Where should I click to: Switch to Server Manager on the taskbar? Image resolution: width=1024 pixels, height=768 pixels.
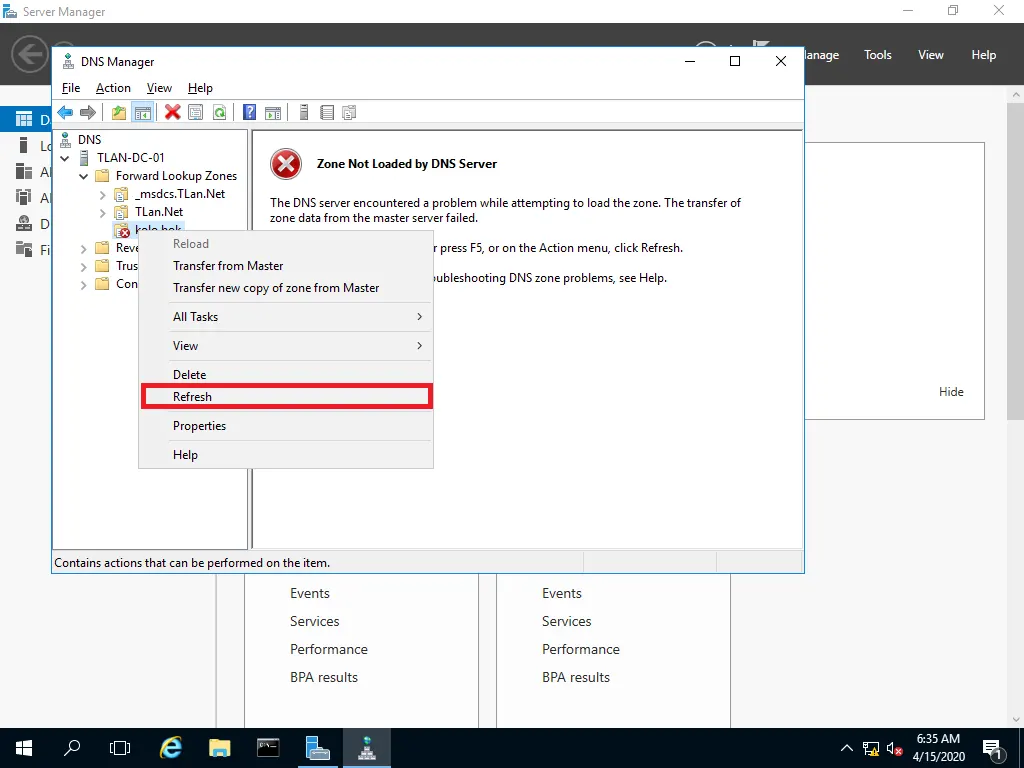(317, 748)
